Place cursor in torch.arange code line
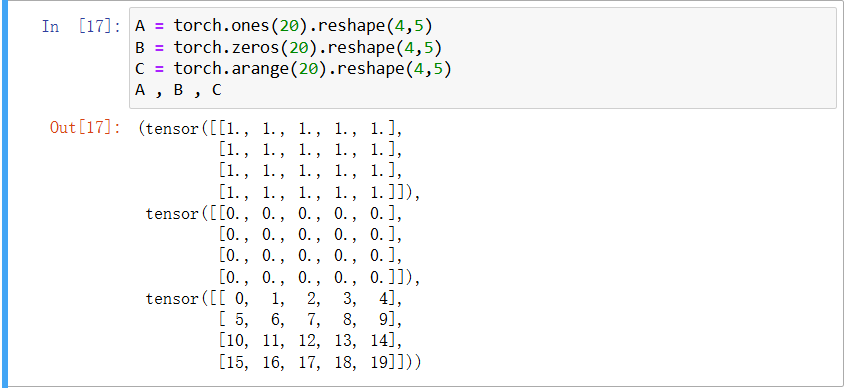 click(293, 69)
